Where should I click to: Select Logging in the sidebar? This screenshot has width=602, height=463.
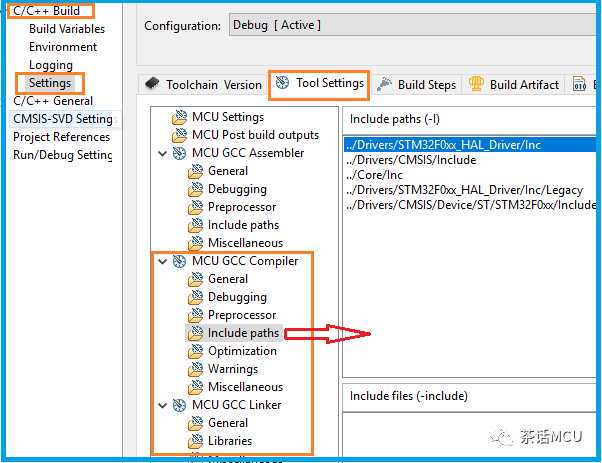click(x=51, y=65)
